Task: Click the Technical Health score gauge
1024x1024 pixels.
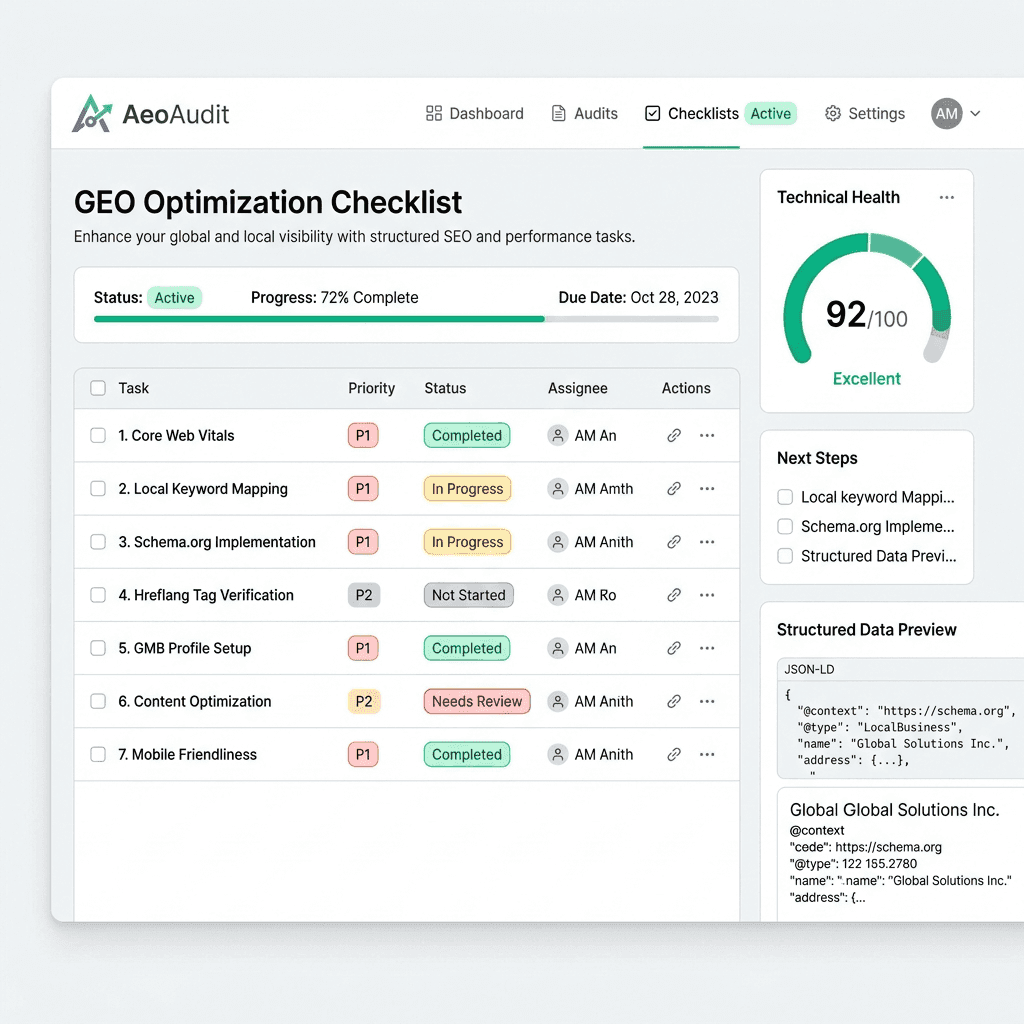Action: click(867, 298)
